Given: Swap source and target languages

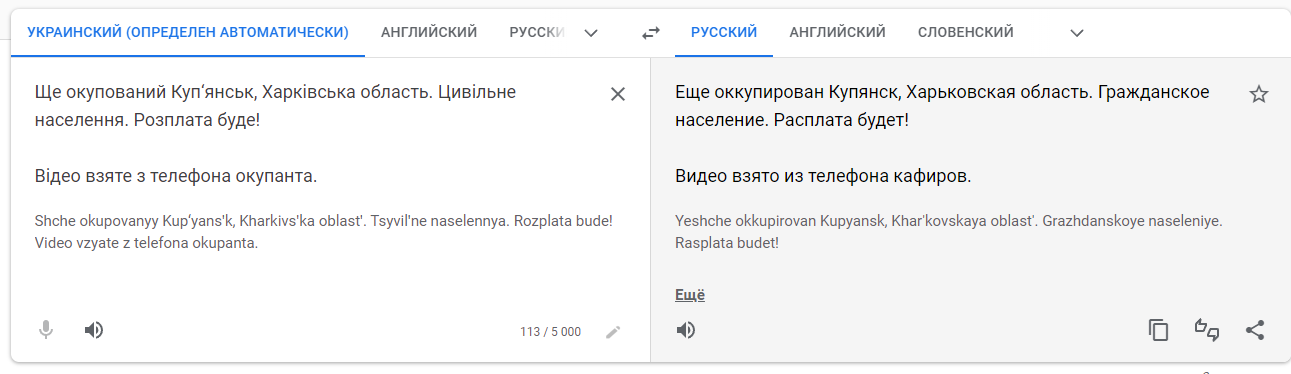Looking at the screenshot, I should pyautogui.click(x=651, y=33).
